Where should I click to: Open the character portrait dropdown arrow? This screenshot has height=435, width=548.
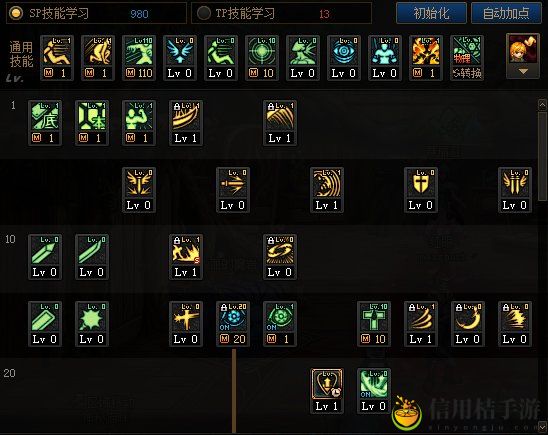[x=523, y=71]
